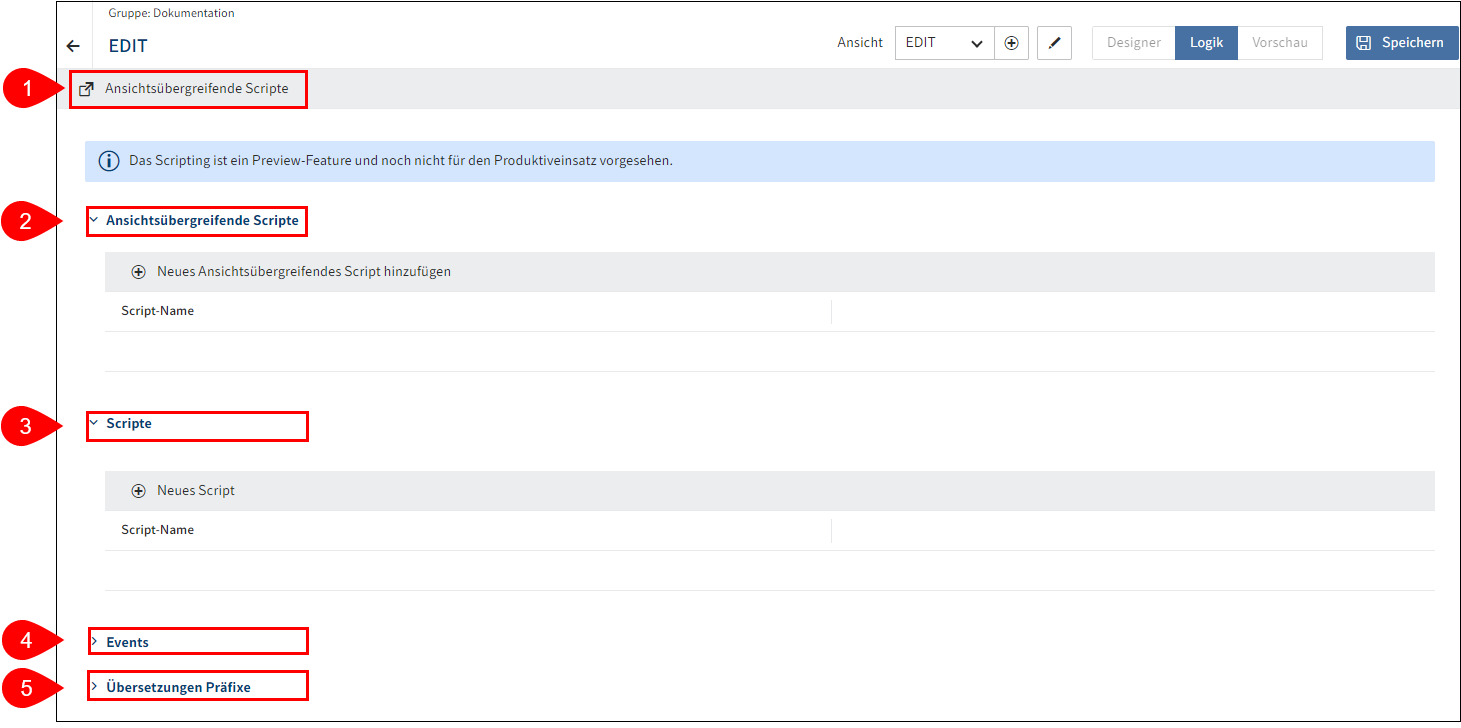The height and width of the screenshot is (728, 1461).
Task: Click the external link icon beside Ansichtsübergreifende Scripte
Action: [x=86, y=89]
